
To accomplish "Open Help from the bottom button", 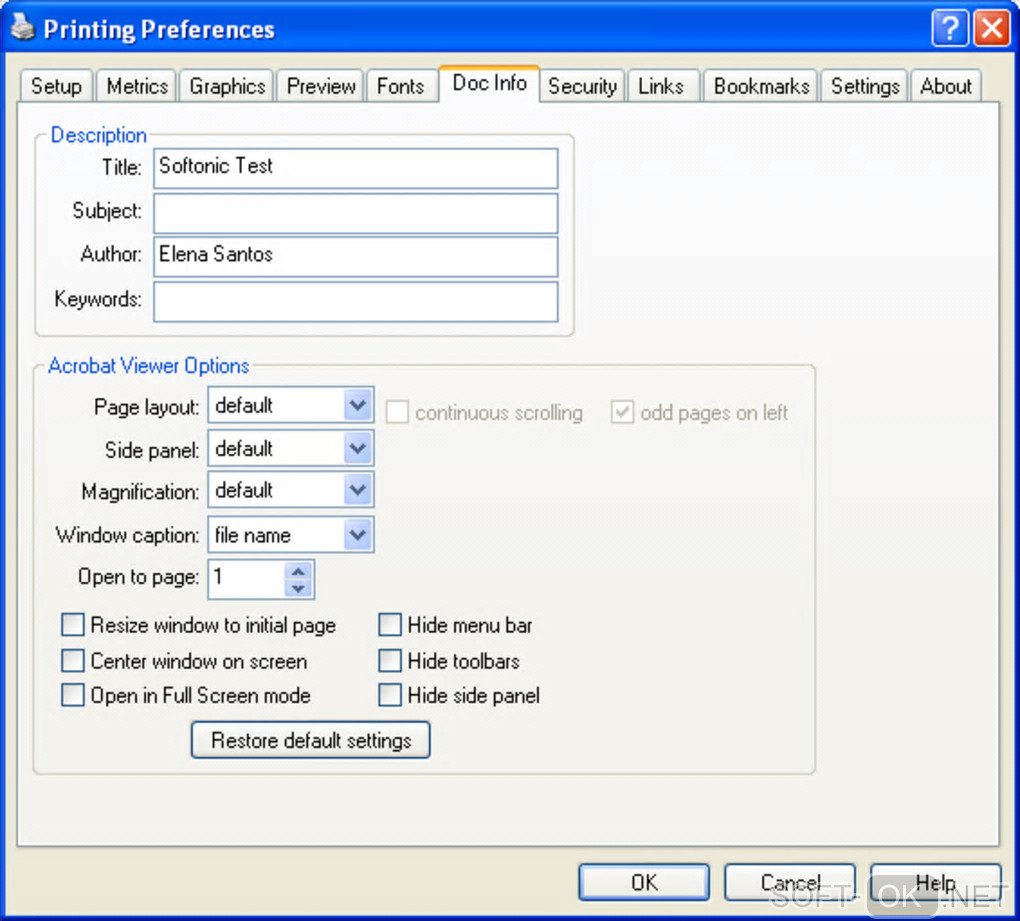I will [935, 883].
